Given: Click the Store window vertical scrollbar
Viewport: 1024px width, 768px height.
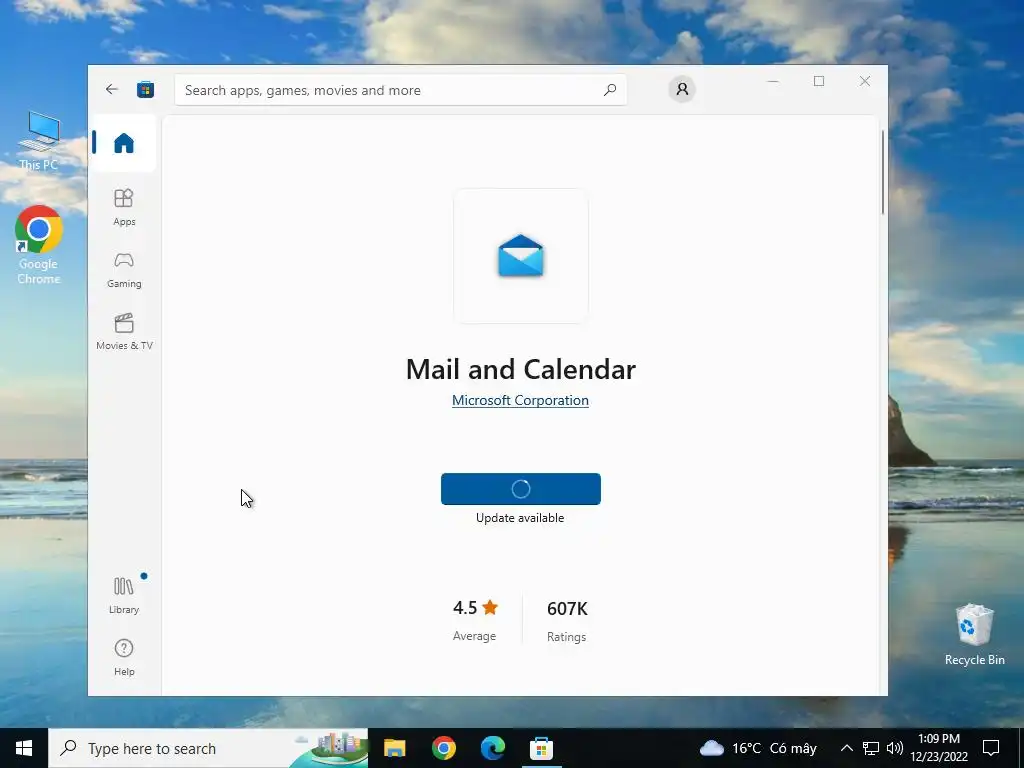Looking at the screenshot, I should [x=882, y=172].
